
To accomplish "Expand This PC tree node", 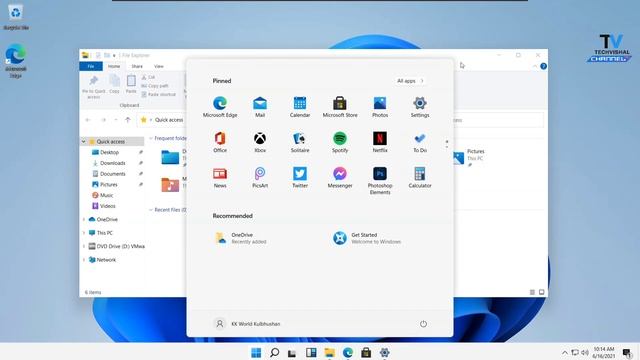I will tap(84, 233).
